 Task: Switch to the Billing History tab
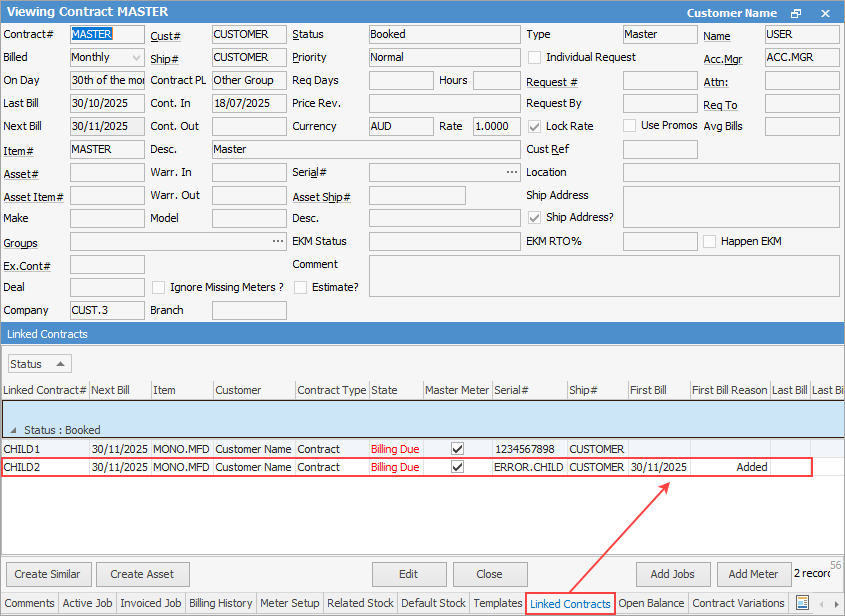click(x=221, y=603)
